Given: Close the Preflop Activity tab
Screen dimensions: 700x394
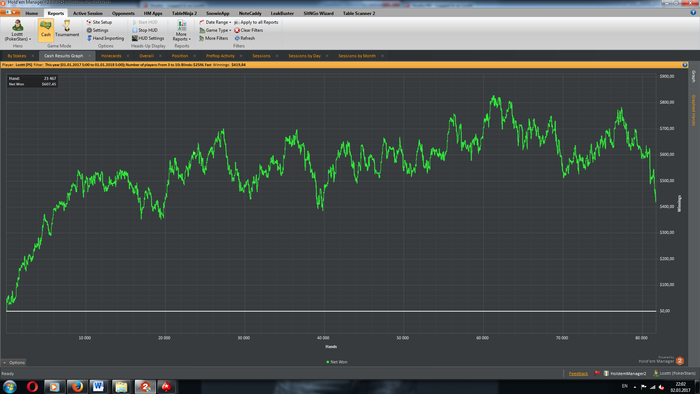Looking at the screenshot, I should tap(241, 56).
